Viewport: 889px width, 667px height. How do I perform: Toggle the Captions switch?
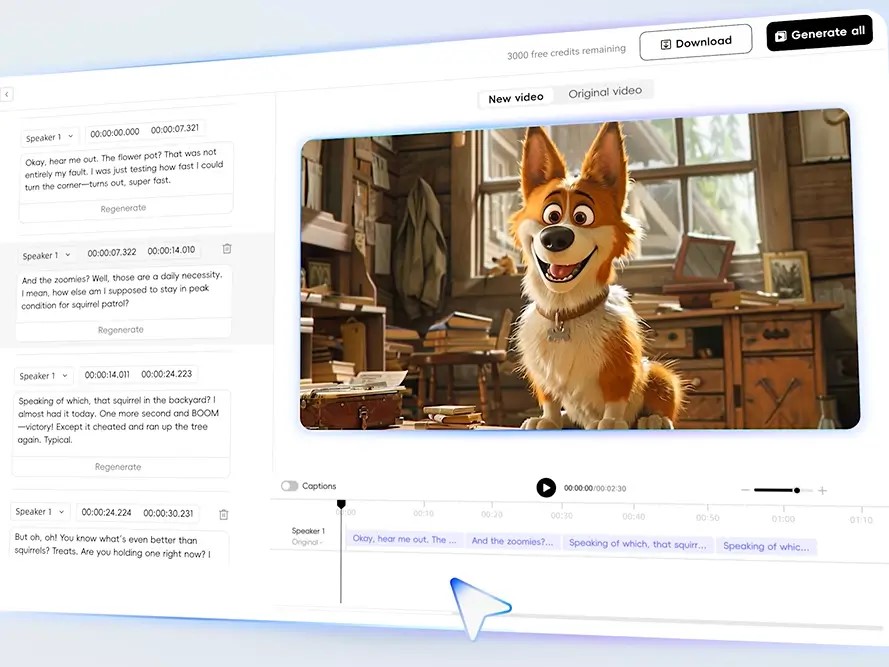point(289,486)
